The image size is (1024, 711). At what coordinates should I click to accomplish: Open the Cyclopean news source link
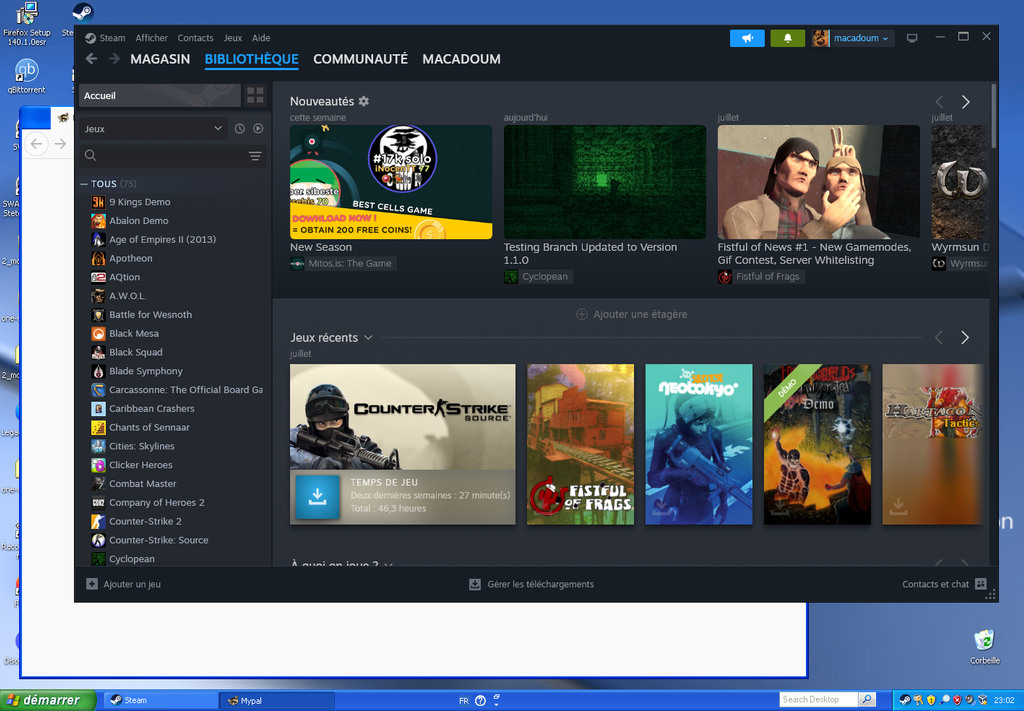click(538, 277)
